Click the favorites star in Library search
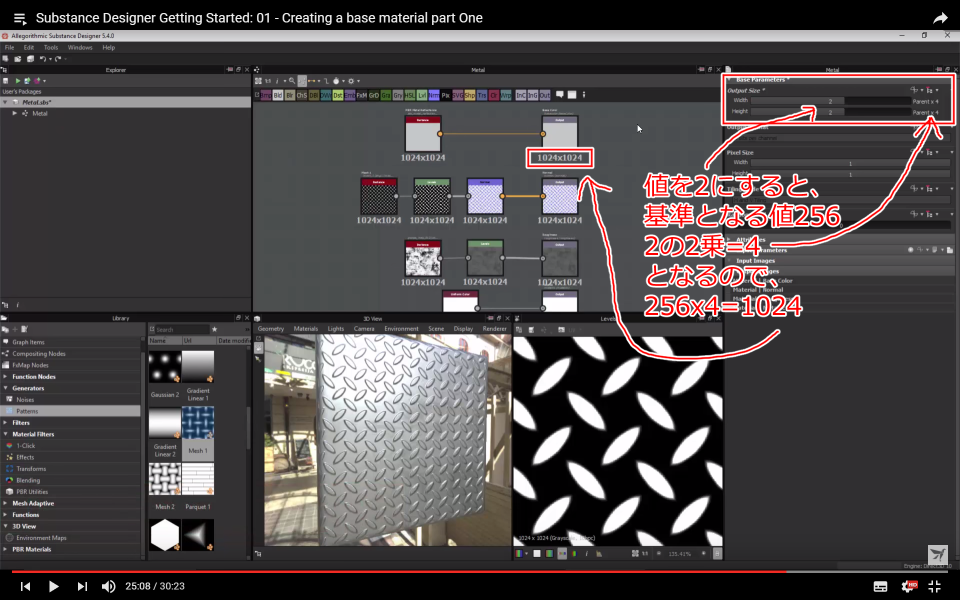This screenshot has height=600, width=960. [x=214, y=329]
